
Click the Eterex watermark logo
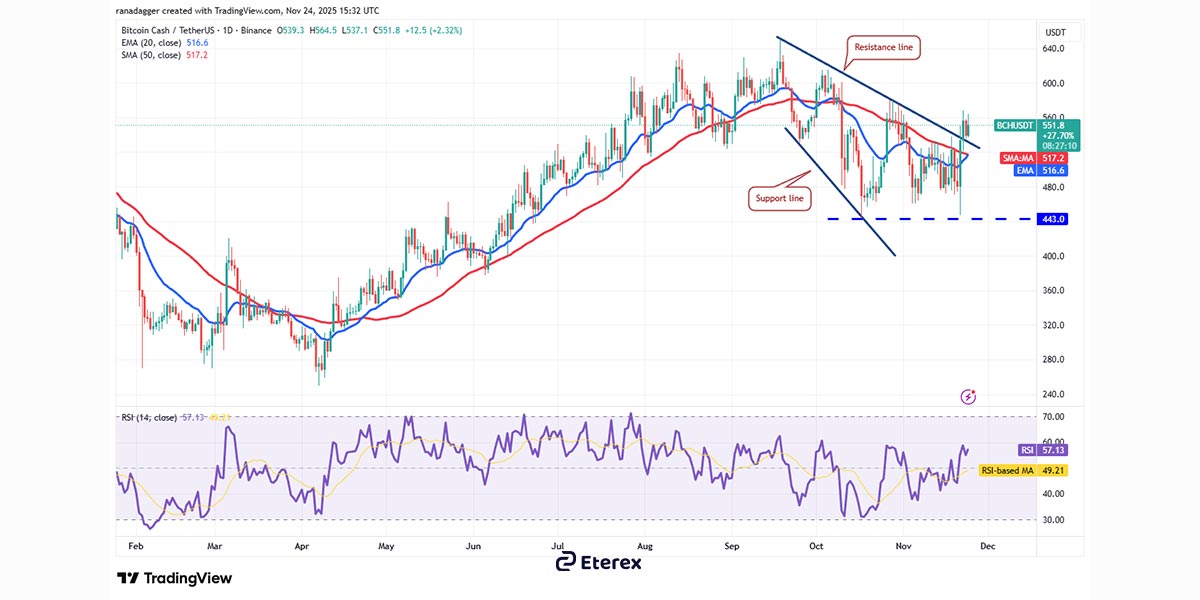click(x=599, y=562)
